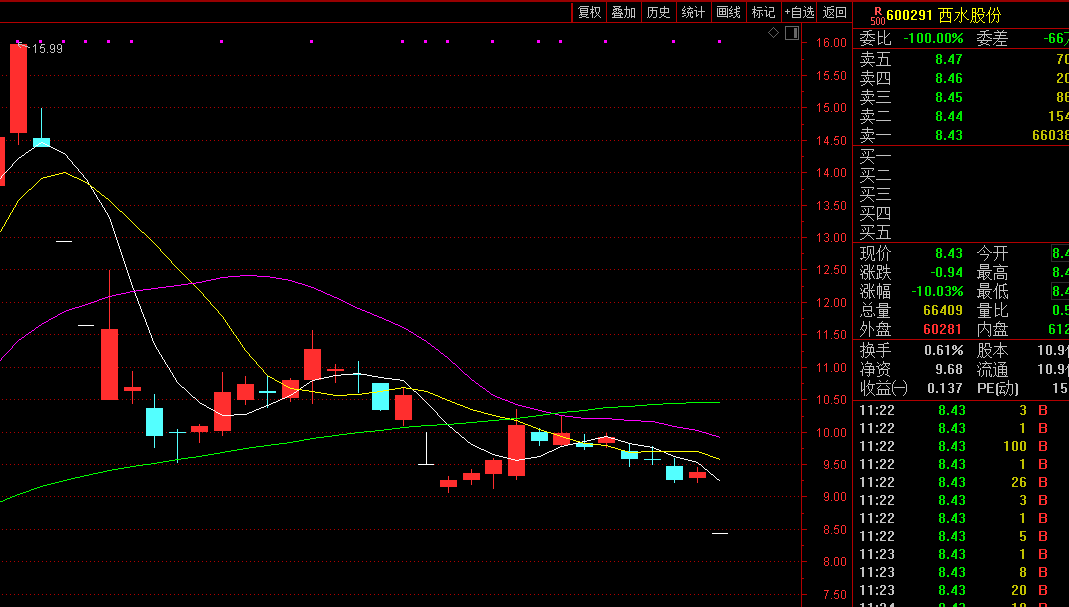Open the 叠加 overlay option
The image size is (1069, 607).
tap(624, 12)
